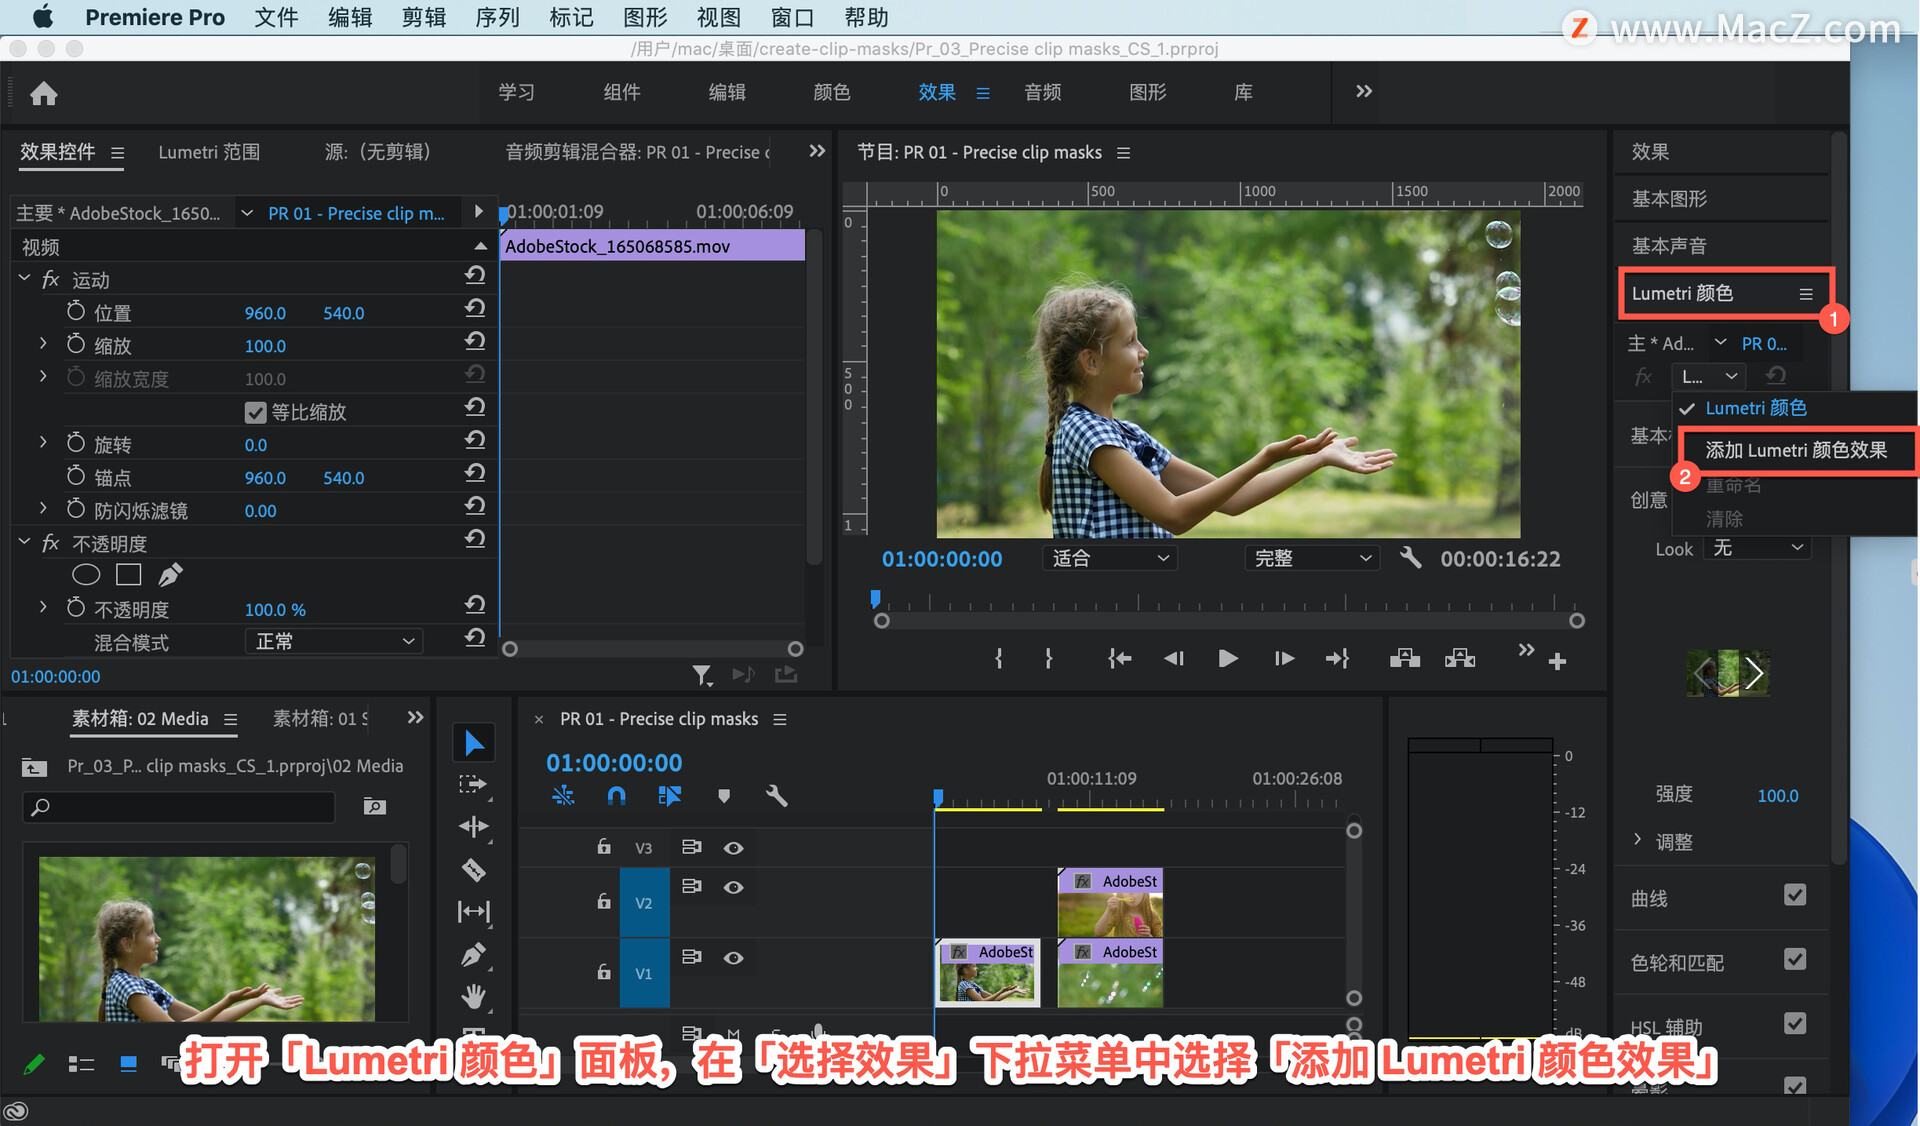Click the Intensity value 100.0
The width and height of the screenshot is (1920, 1126).
1778,796
